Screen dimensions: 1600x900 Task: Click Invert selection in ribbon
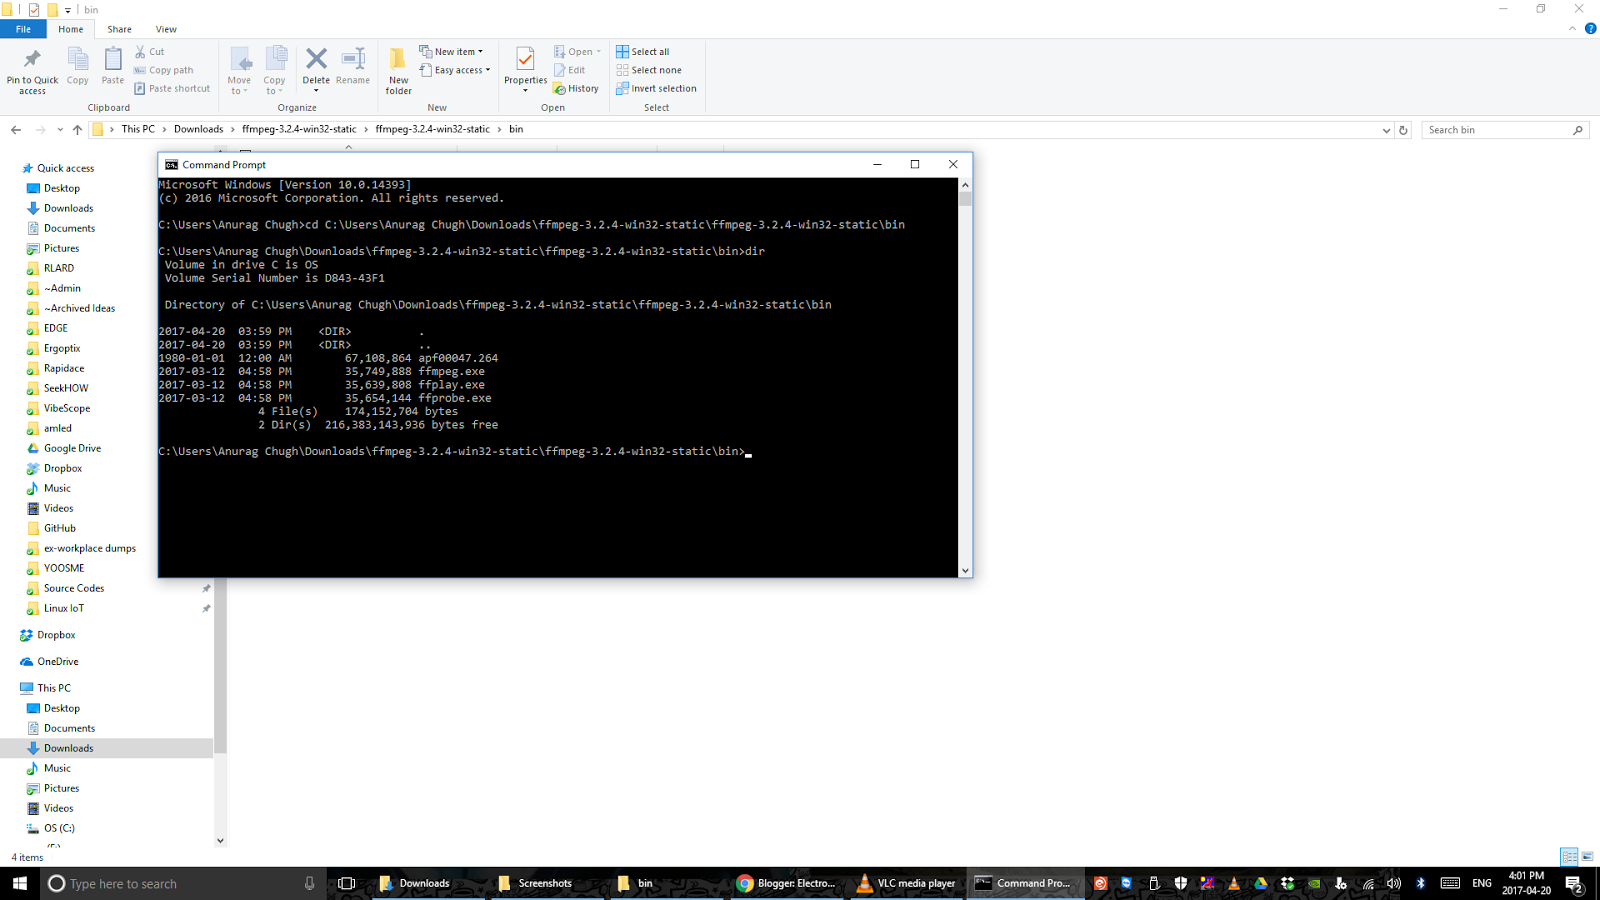pos(656,88)
